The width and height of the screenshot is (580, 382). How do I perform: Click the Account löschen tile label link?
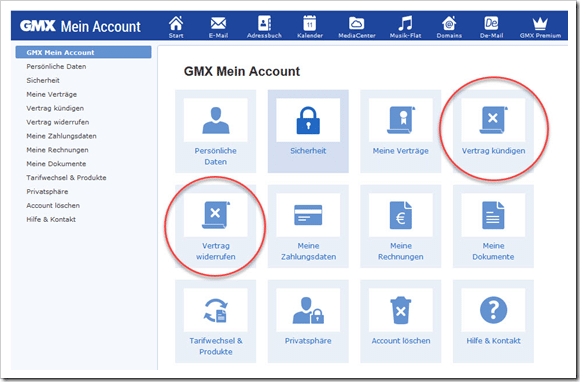pyautogui.click(x=401, y=341)
